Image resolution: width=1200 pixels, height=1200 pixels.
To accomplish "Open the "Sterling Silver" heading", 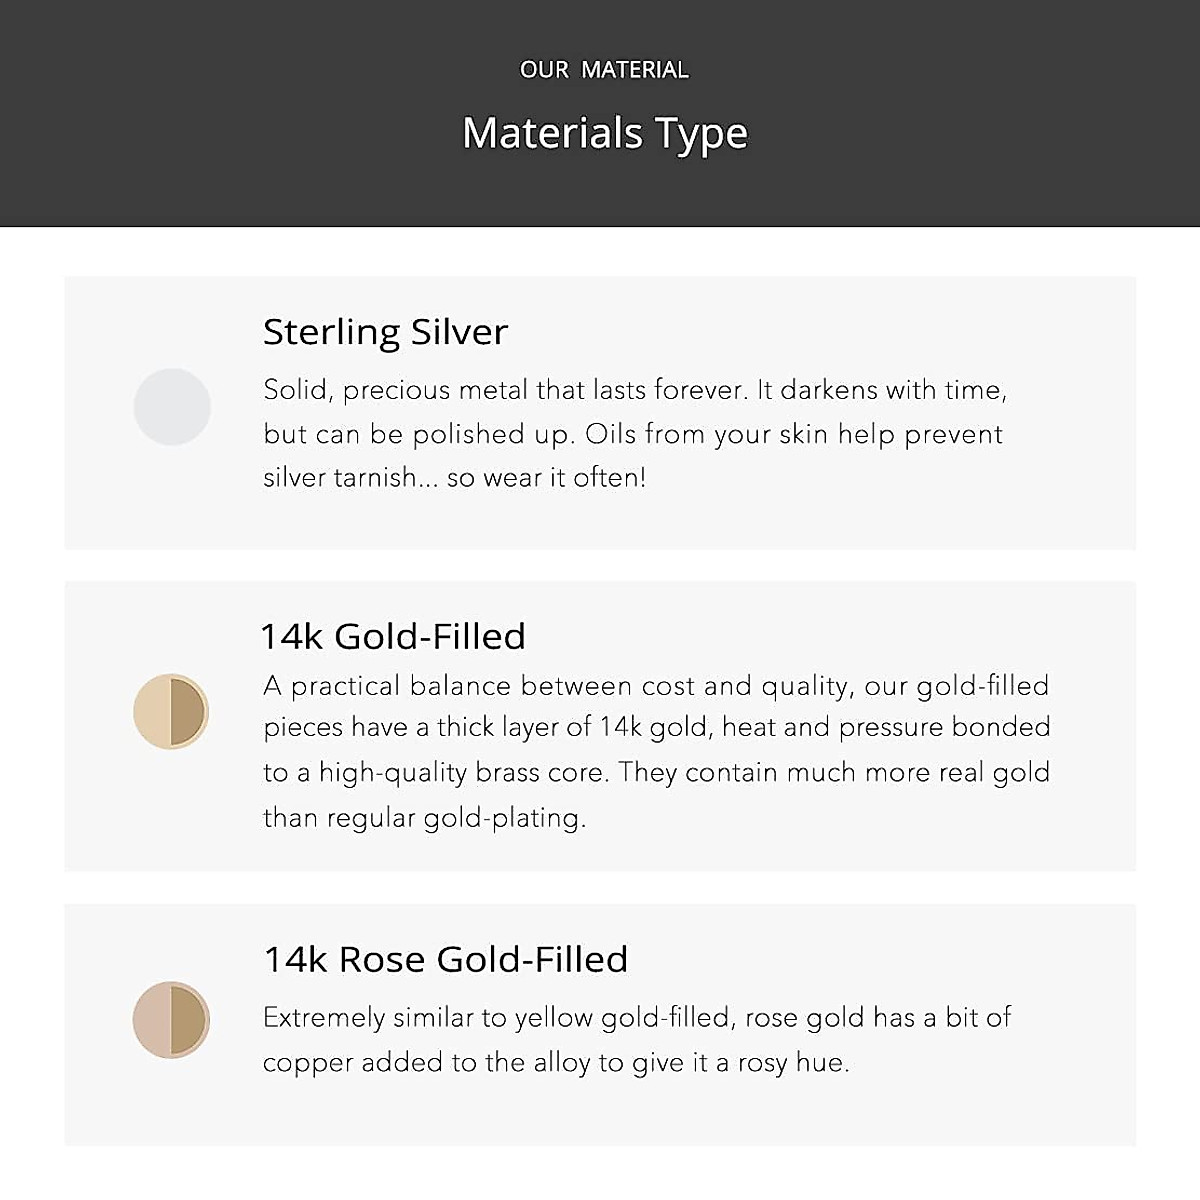I will (x=385, y=332).
